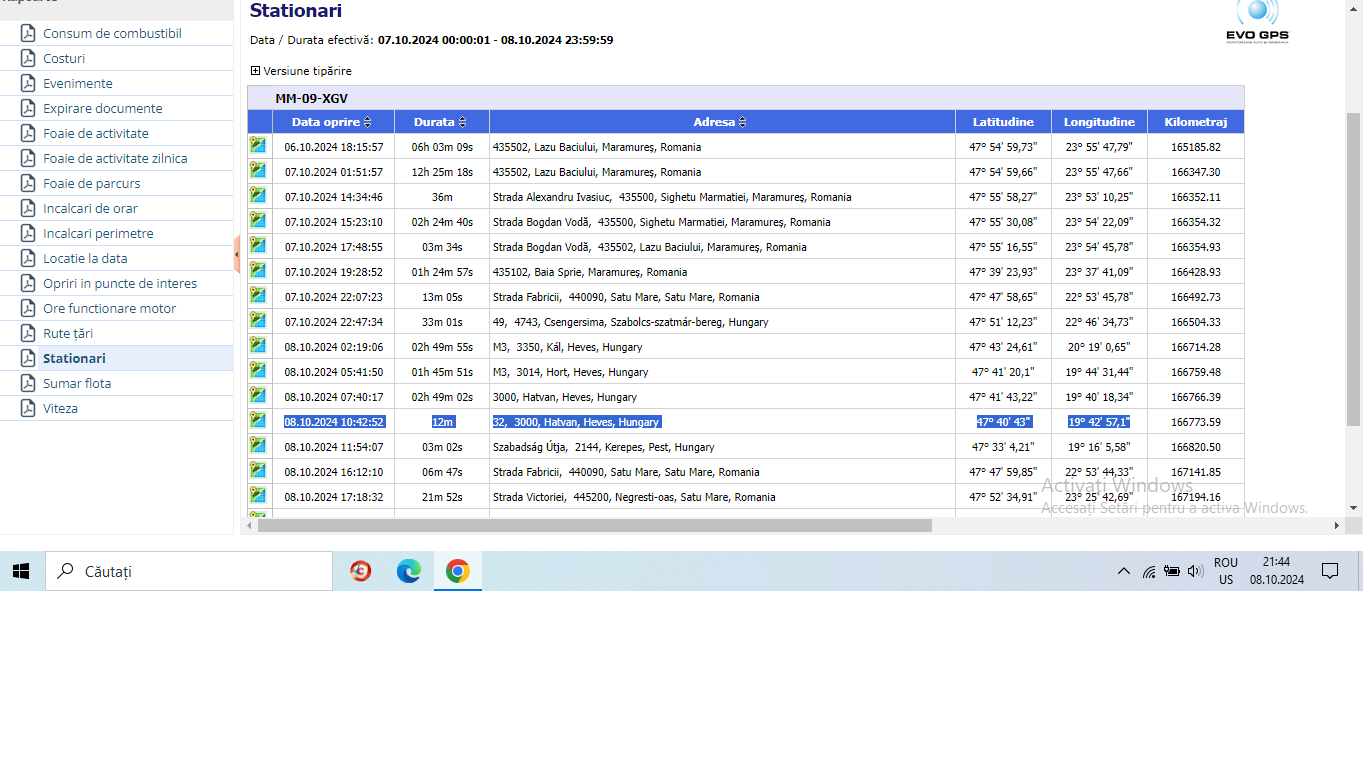This screenshot has width=1366, height=768.
Task: Select duration 12h 25m 18s cell
Action: click(442, 172)
